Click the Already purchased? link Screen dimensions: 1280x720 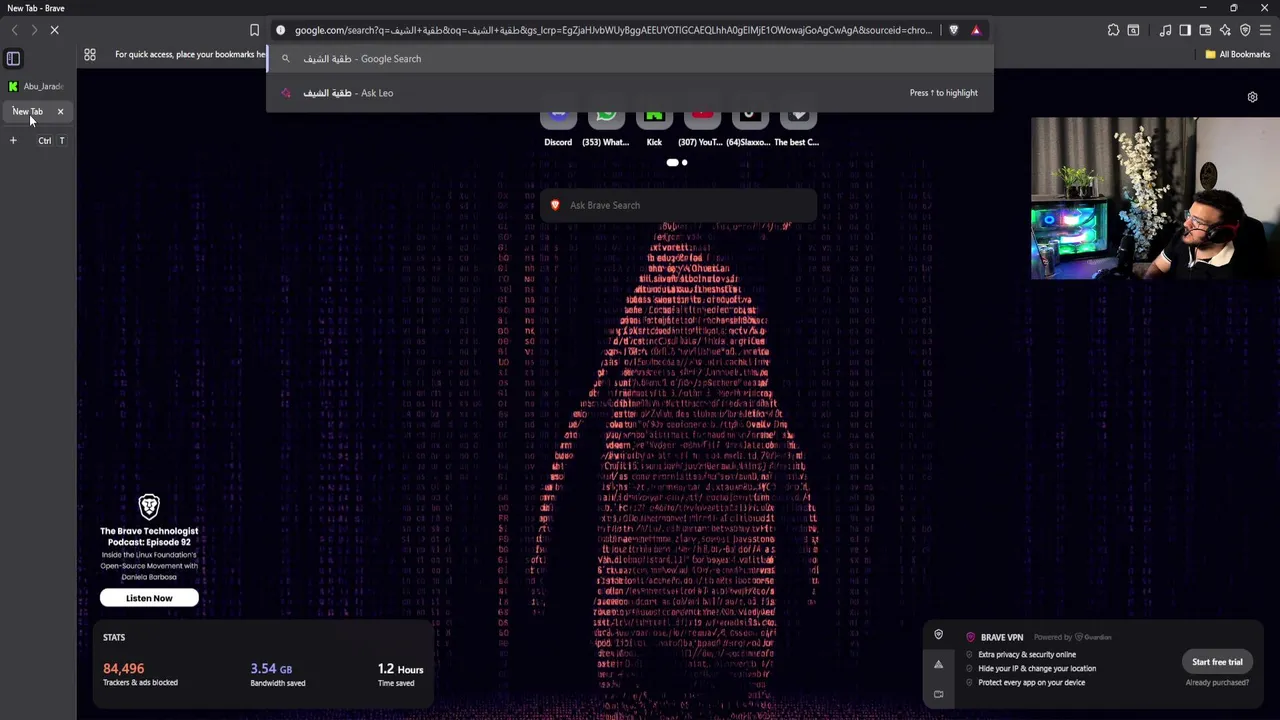pyautogui.click(x=1217, y=682)
